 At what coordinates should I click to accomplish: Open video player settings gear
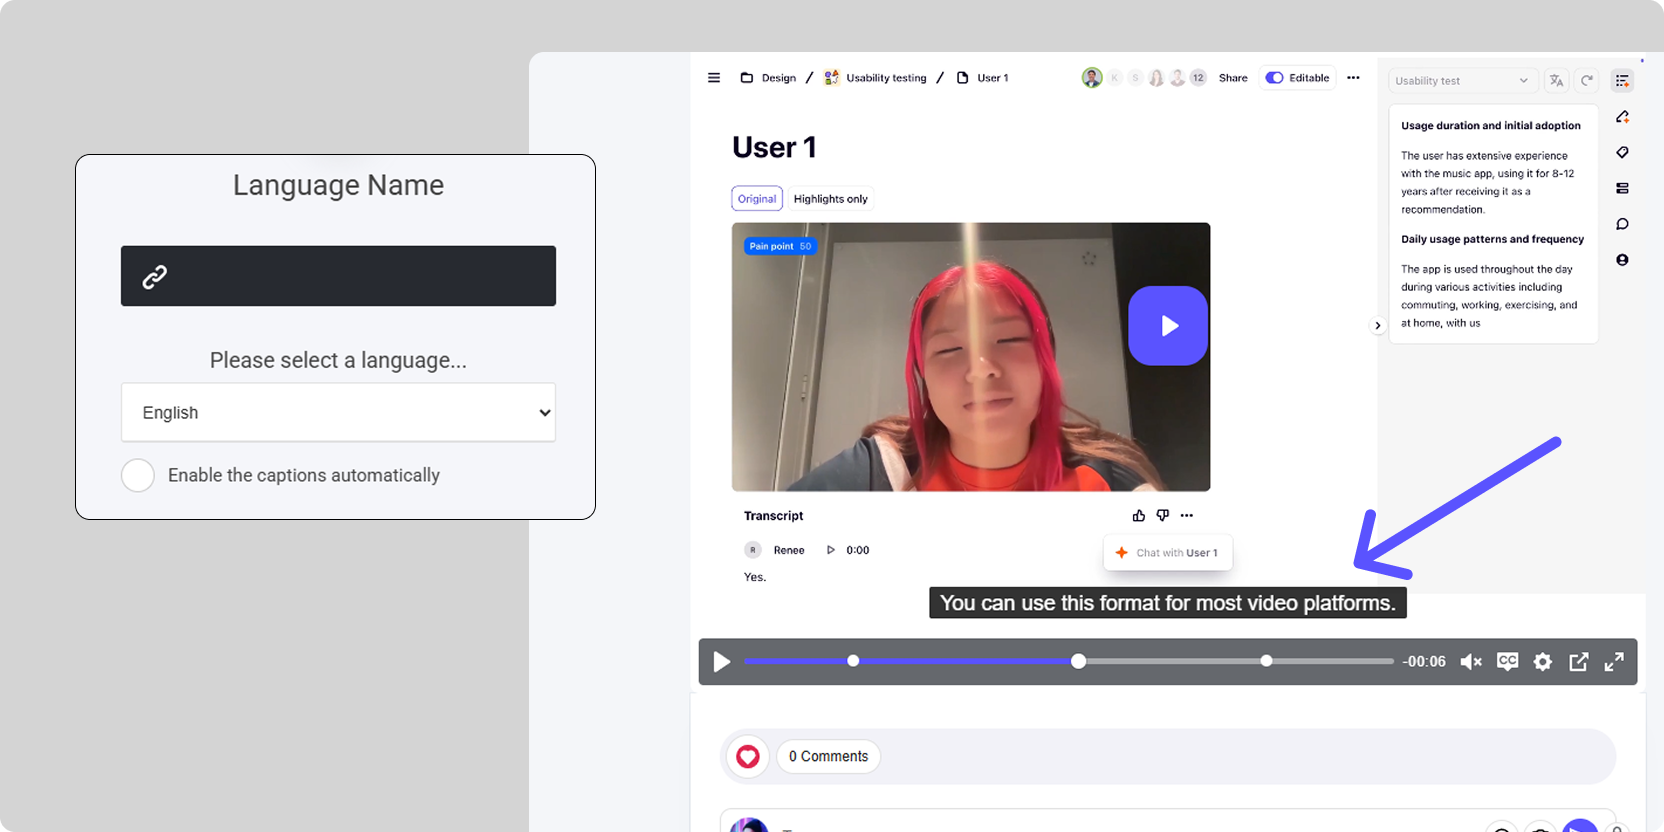point(1543,662)
